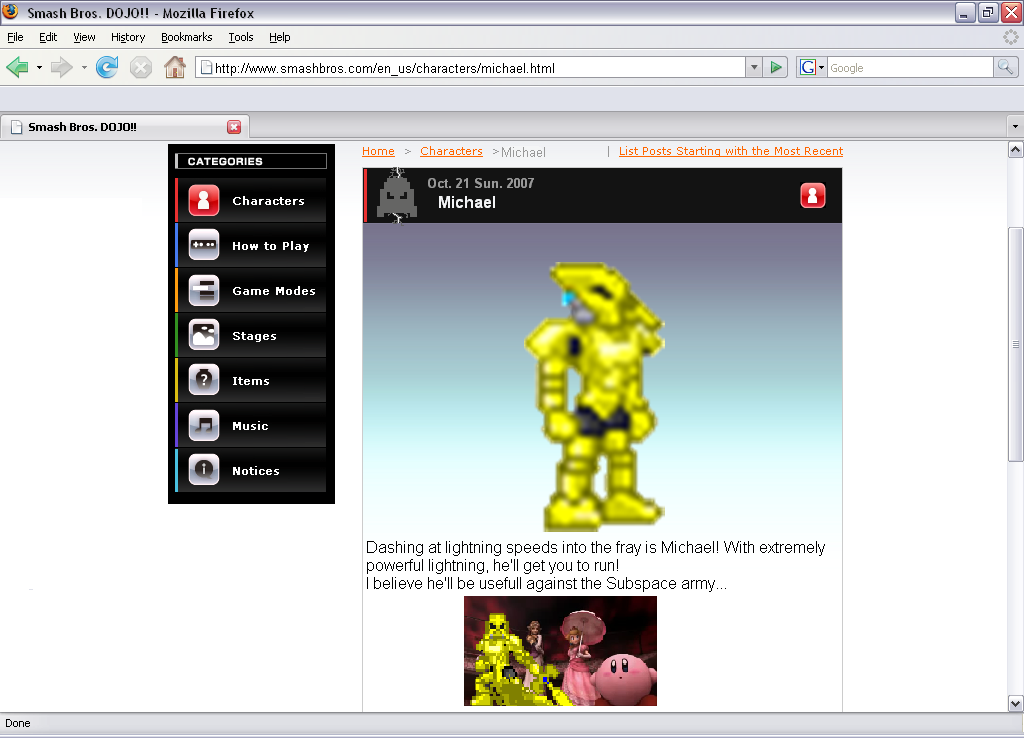The height and width of the screenshot is (739, 1025).
Task: Reload the page with the Refresh icon
Action: [x=107, y=67]
